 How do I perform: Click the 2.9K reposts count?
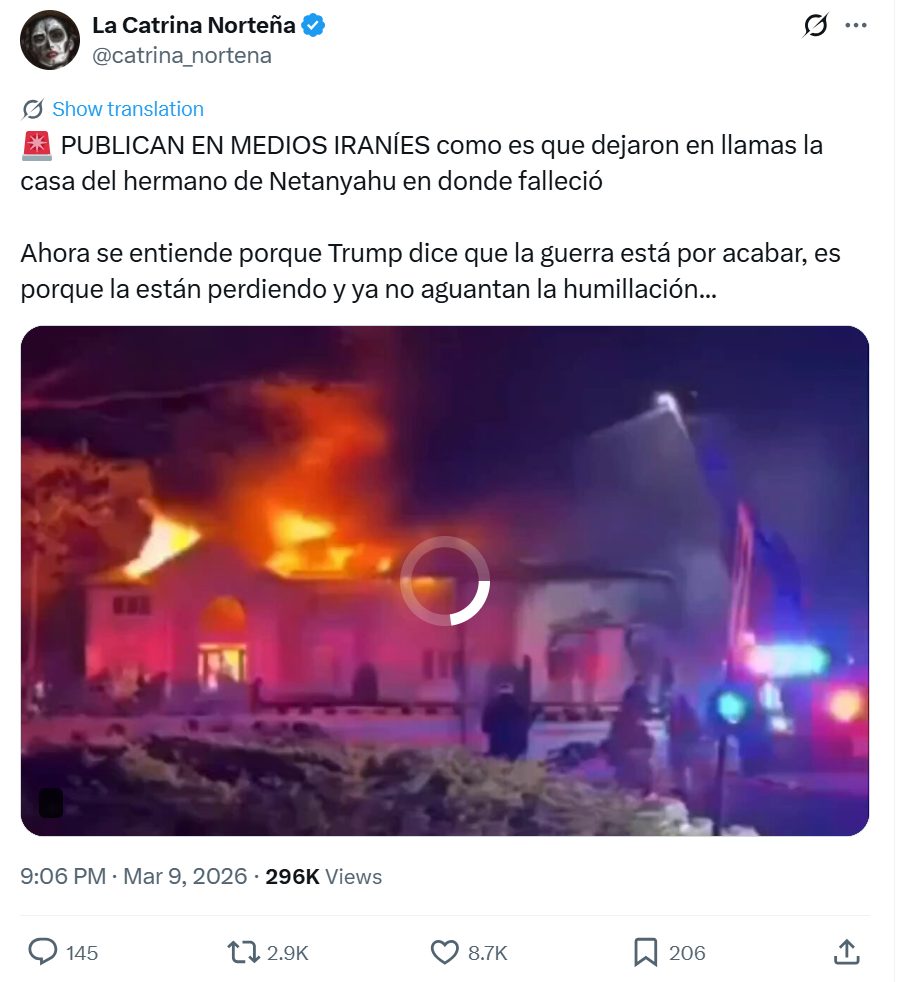287,953
